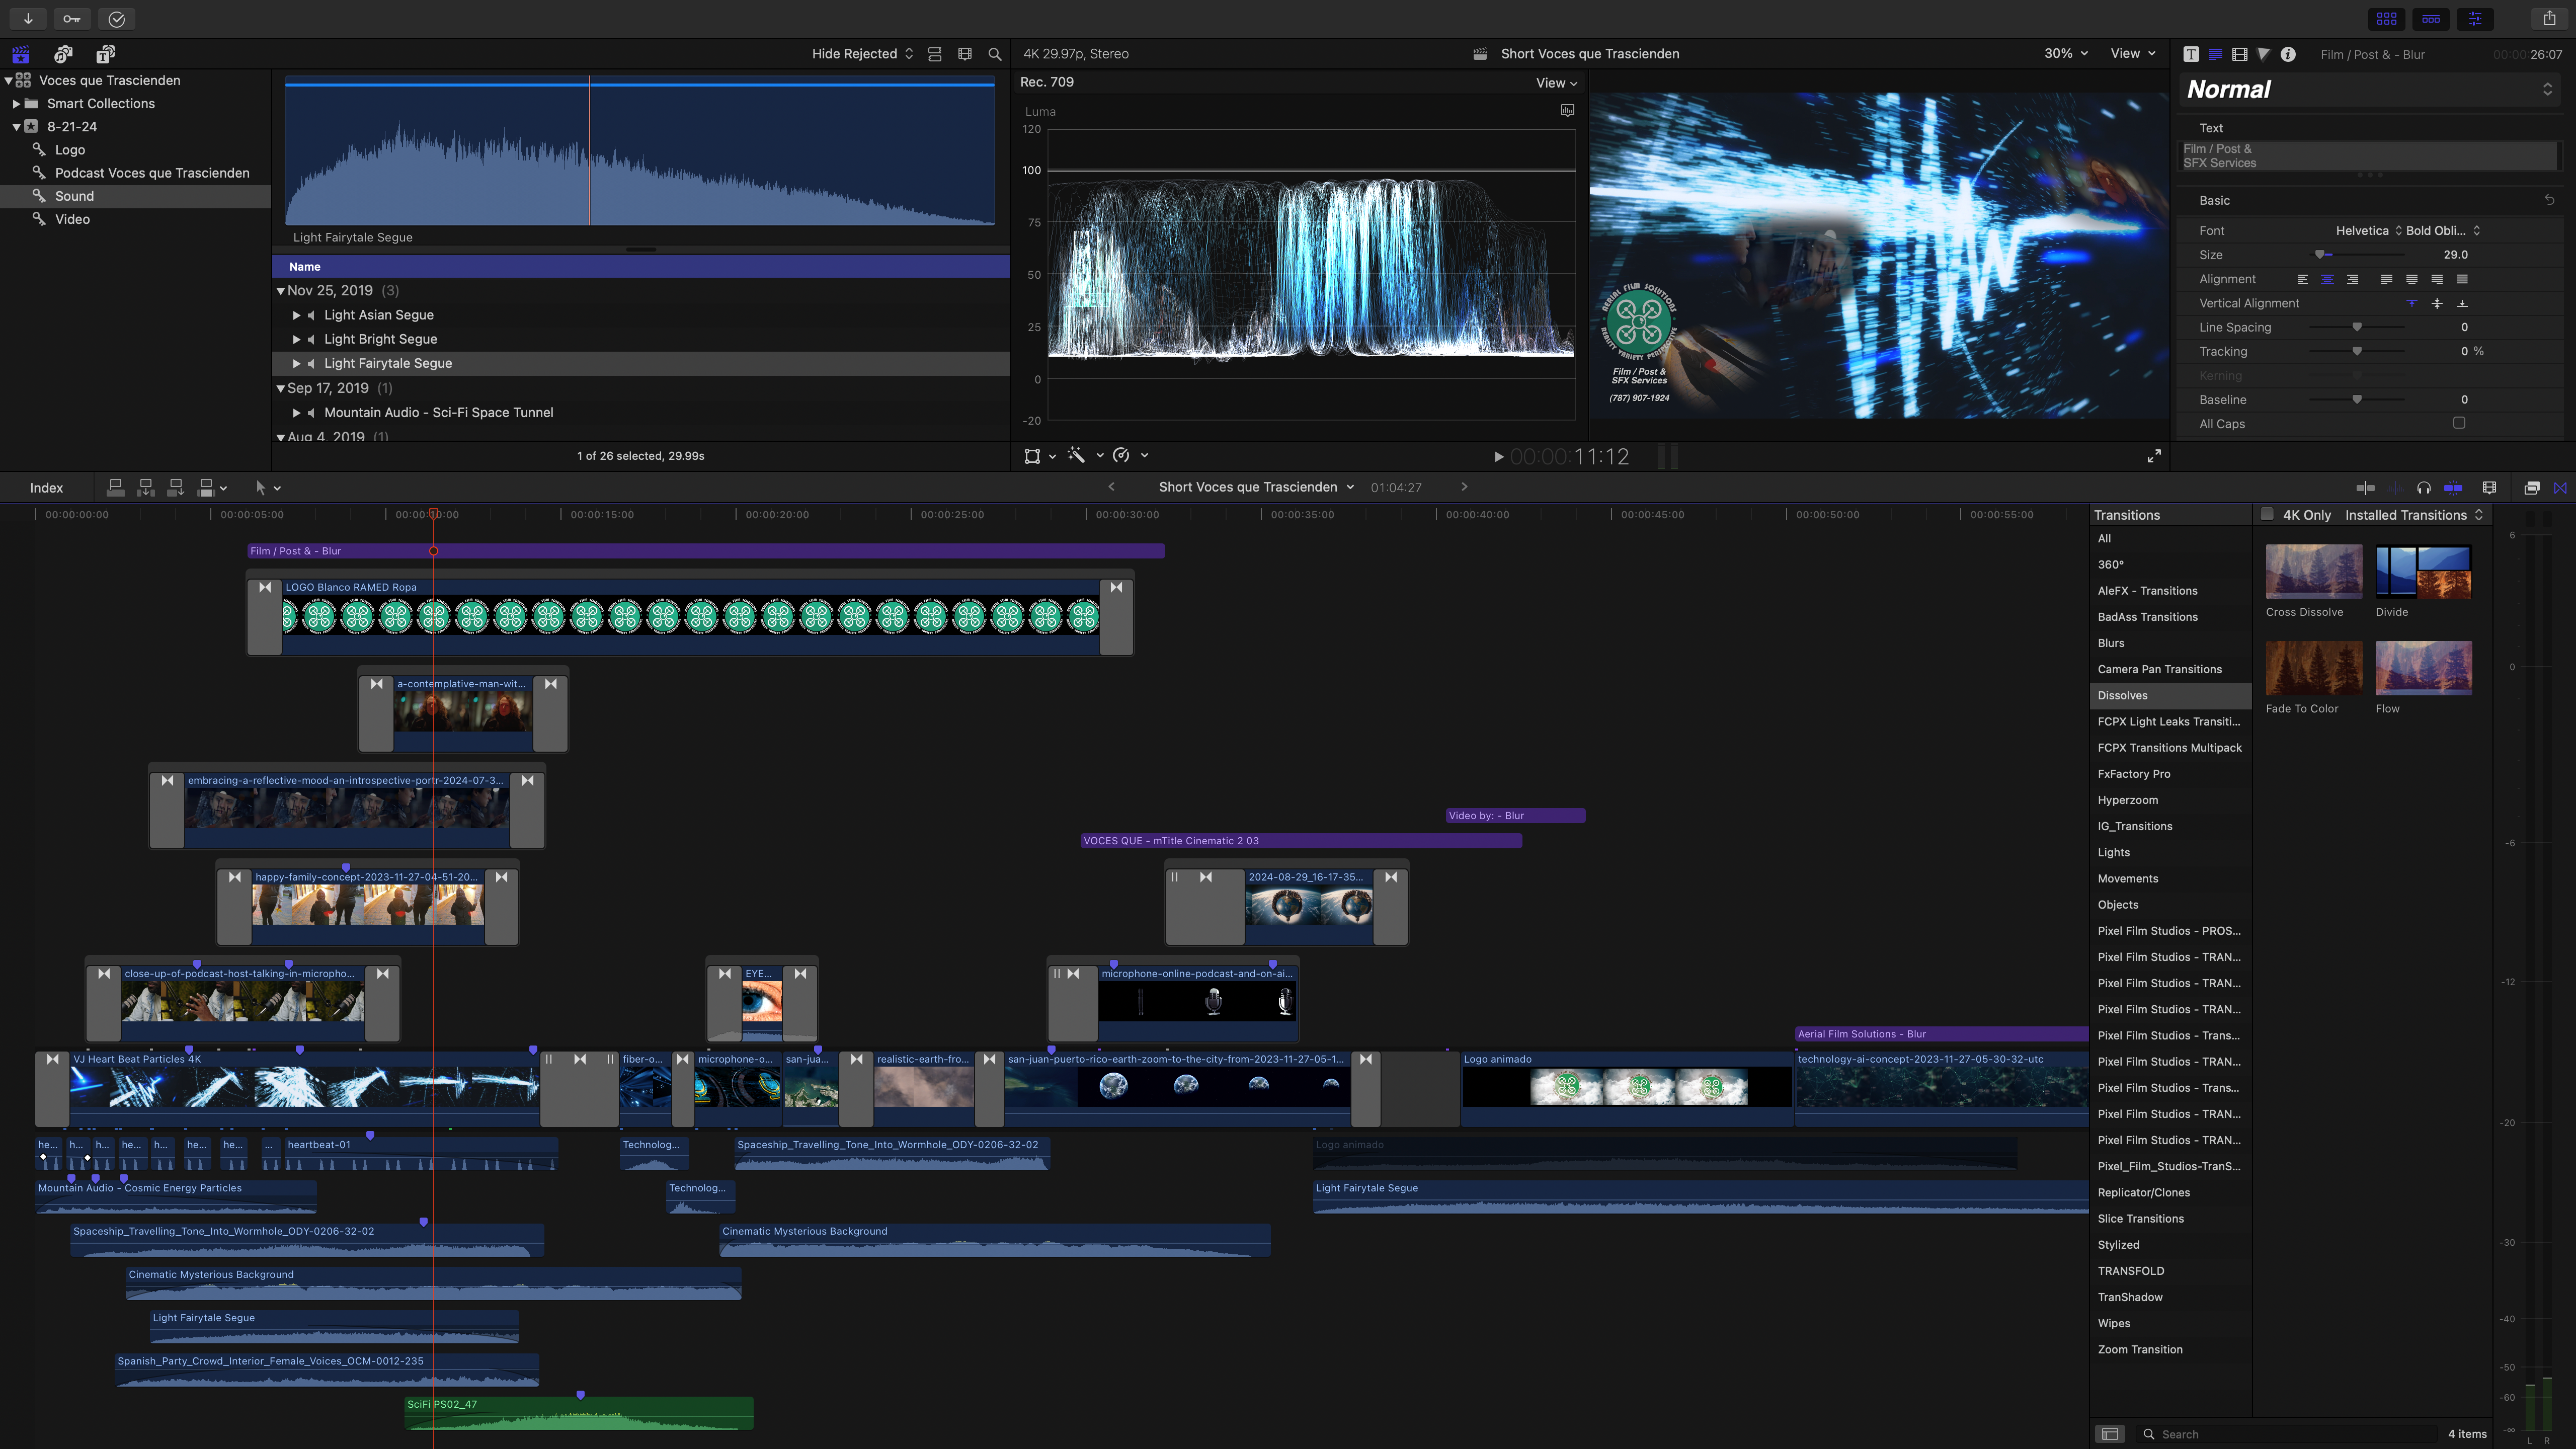The height and width of the screenshot is (1449, 2576).
Task: Open the text inspector T icon
Action: tap(2191, 54)
